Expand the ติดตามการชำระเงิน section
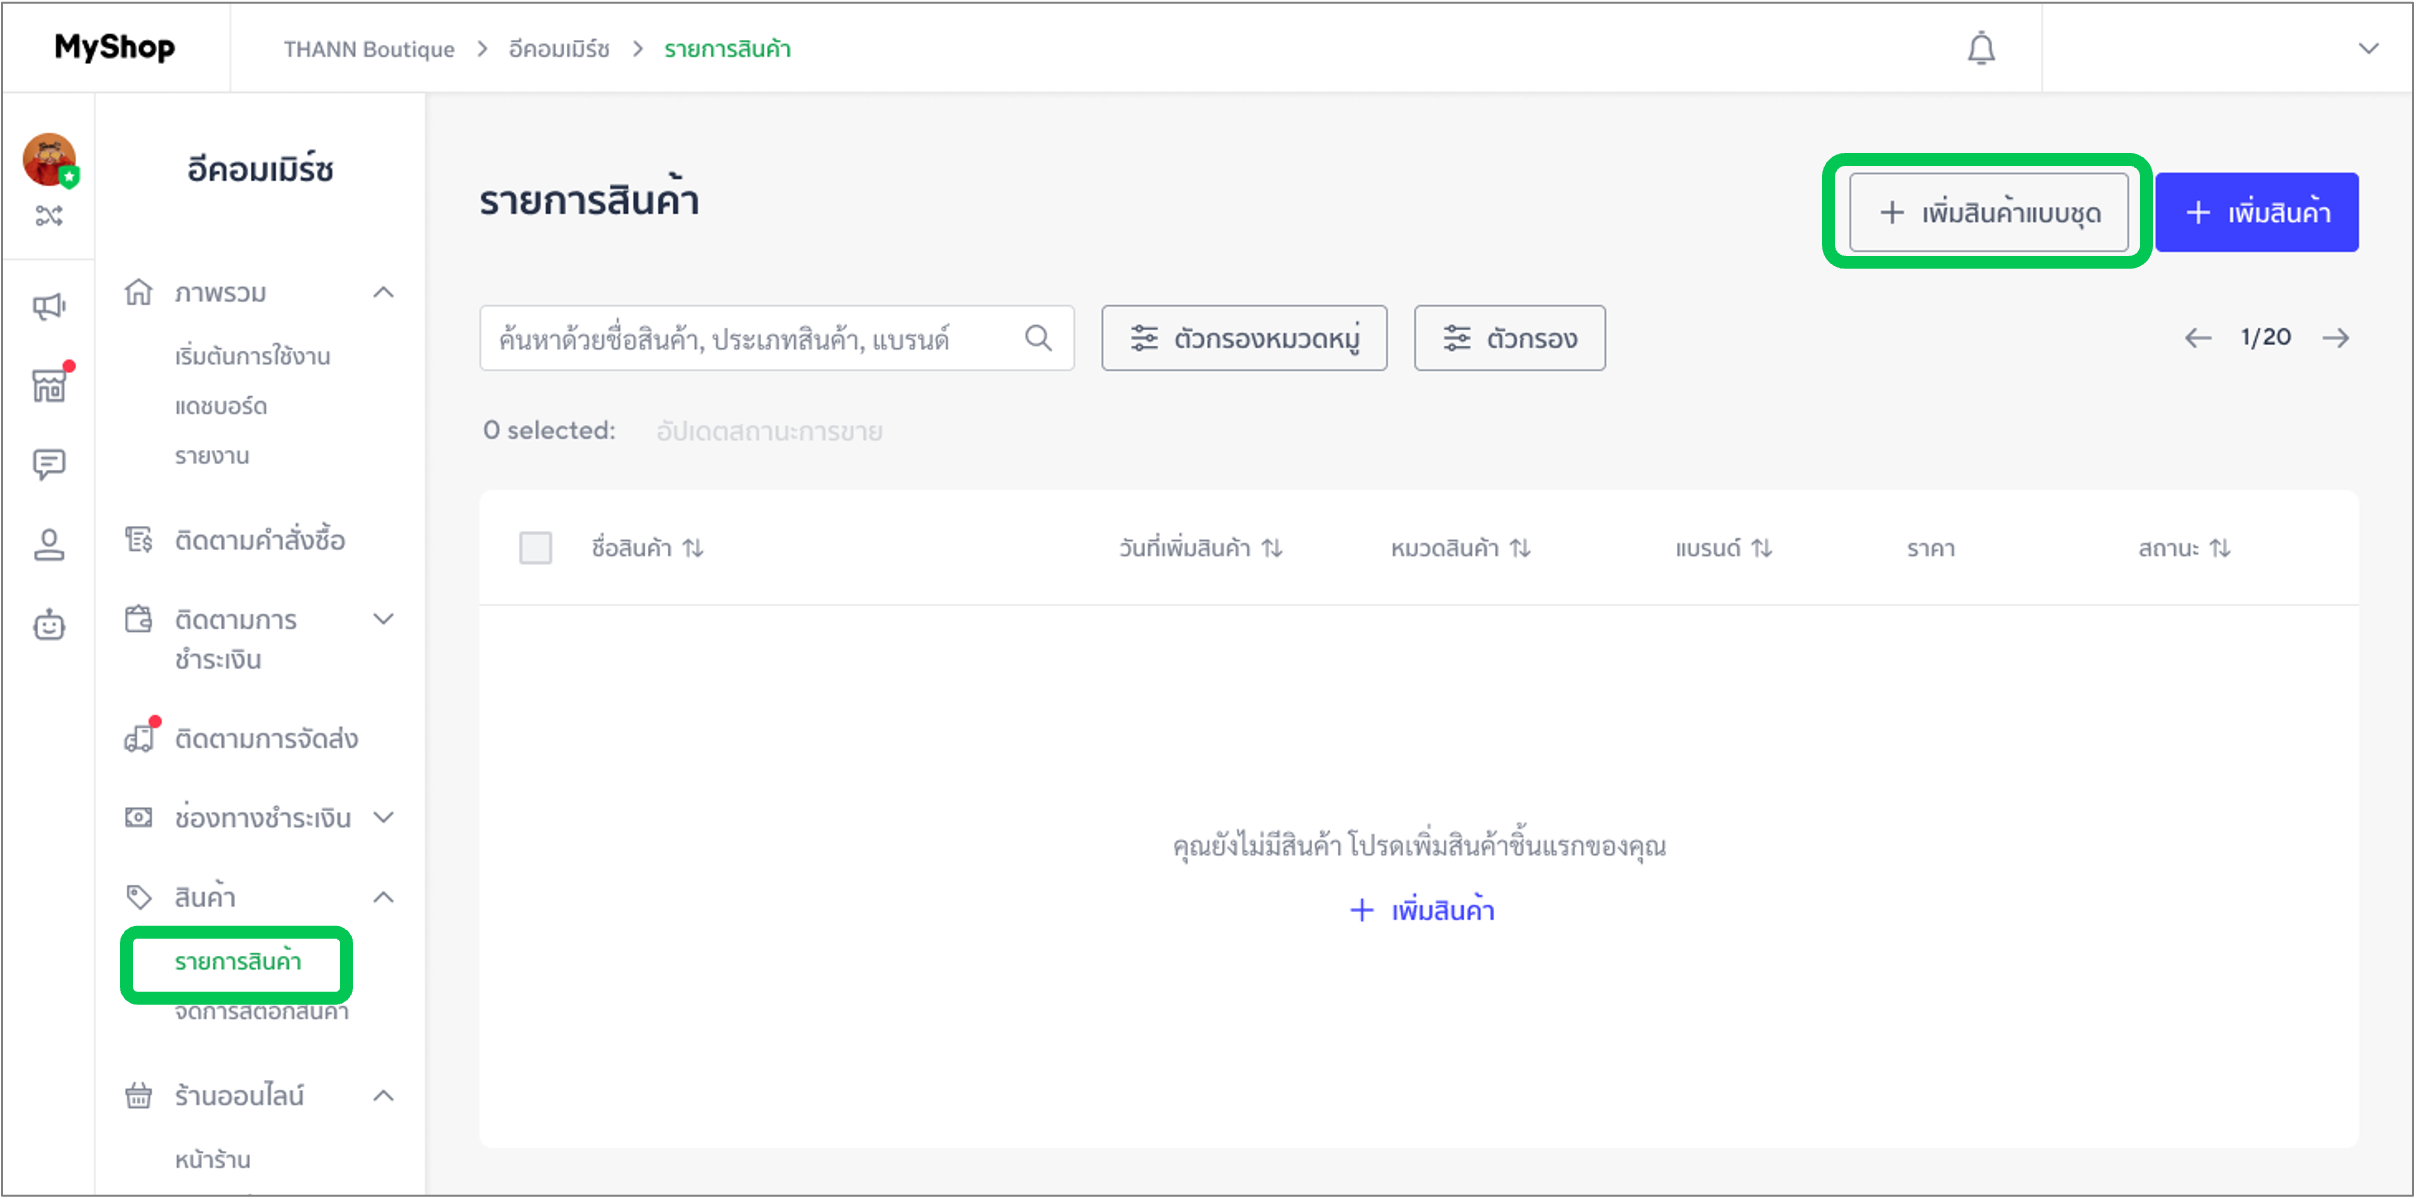The width and height of the screenshot is (2418, 1199). pyautogui.click(x=384, y=619)
